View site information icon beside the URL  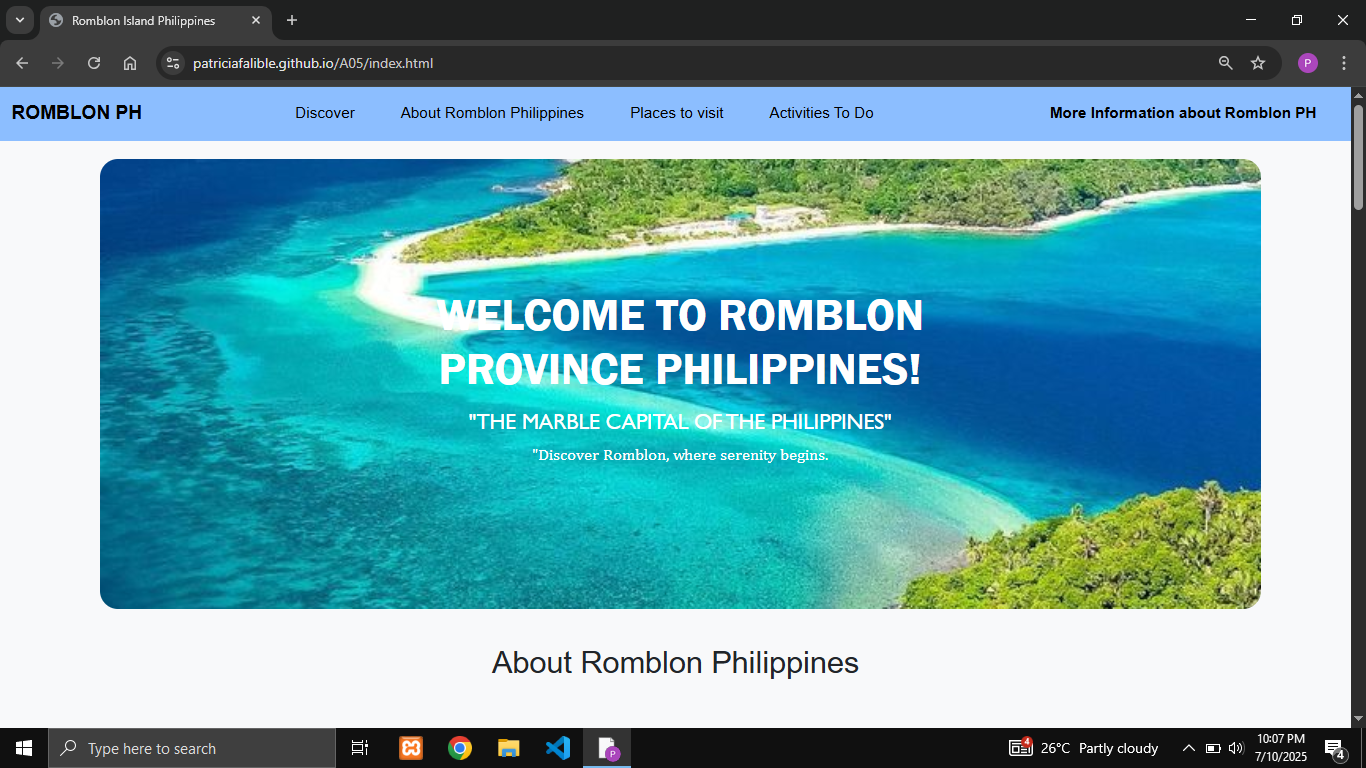173,63
